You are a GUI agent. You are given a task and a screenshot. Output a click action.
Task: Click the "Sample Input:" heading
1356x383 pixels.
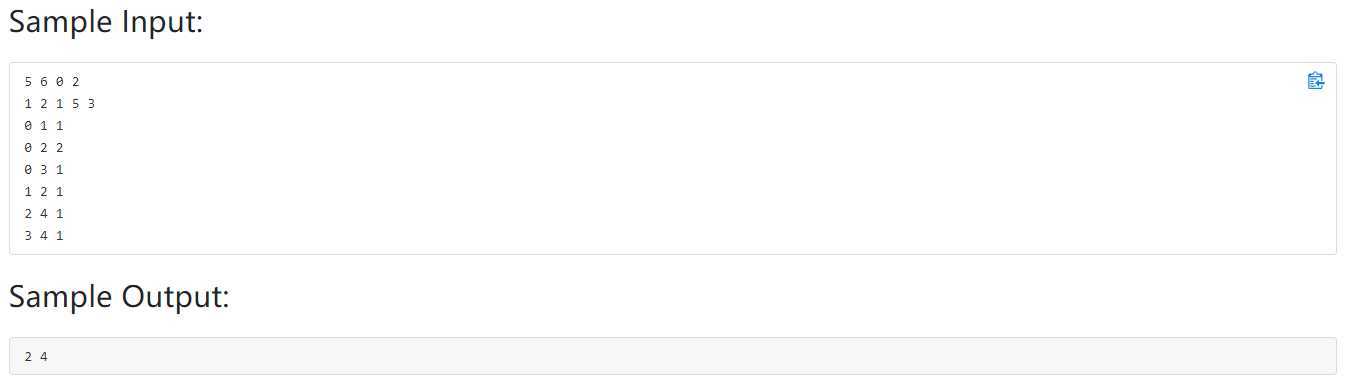point(106,22)
